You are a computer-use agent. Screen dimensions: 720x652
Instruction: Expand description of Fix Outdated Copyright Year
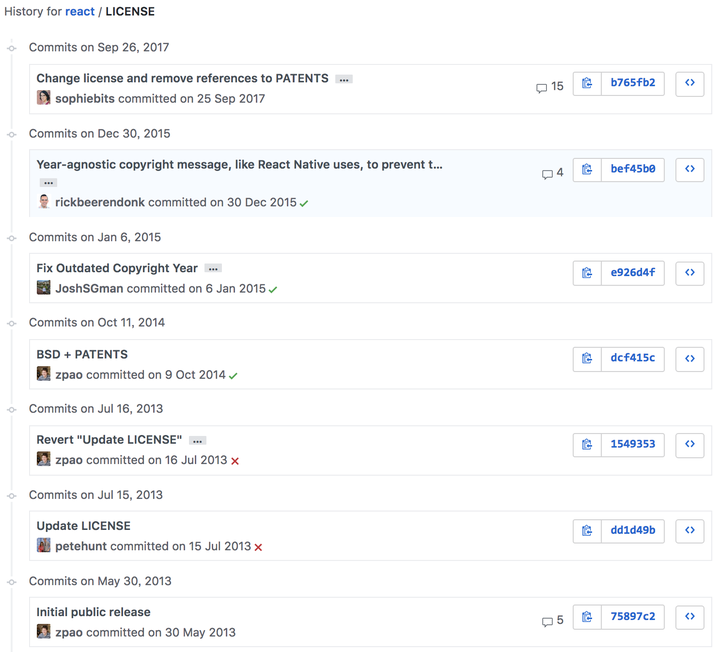point(213,269)
